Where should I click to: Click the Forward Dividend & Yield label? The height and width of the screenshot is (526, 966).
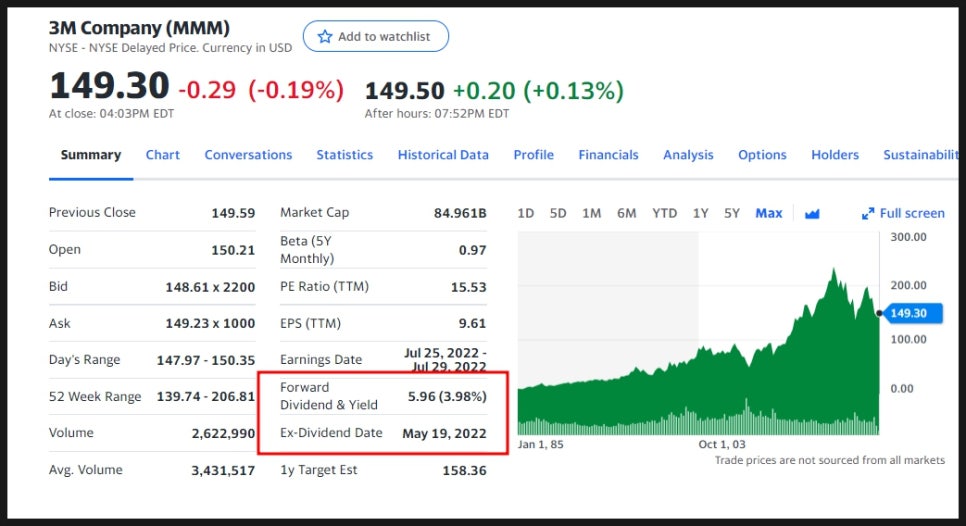[328, 396]
